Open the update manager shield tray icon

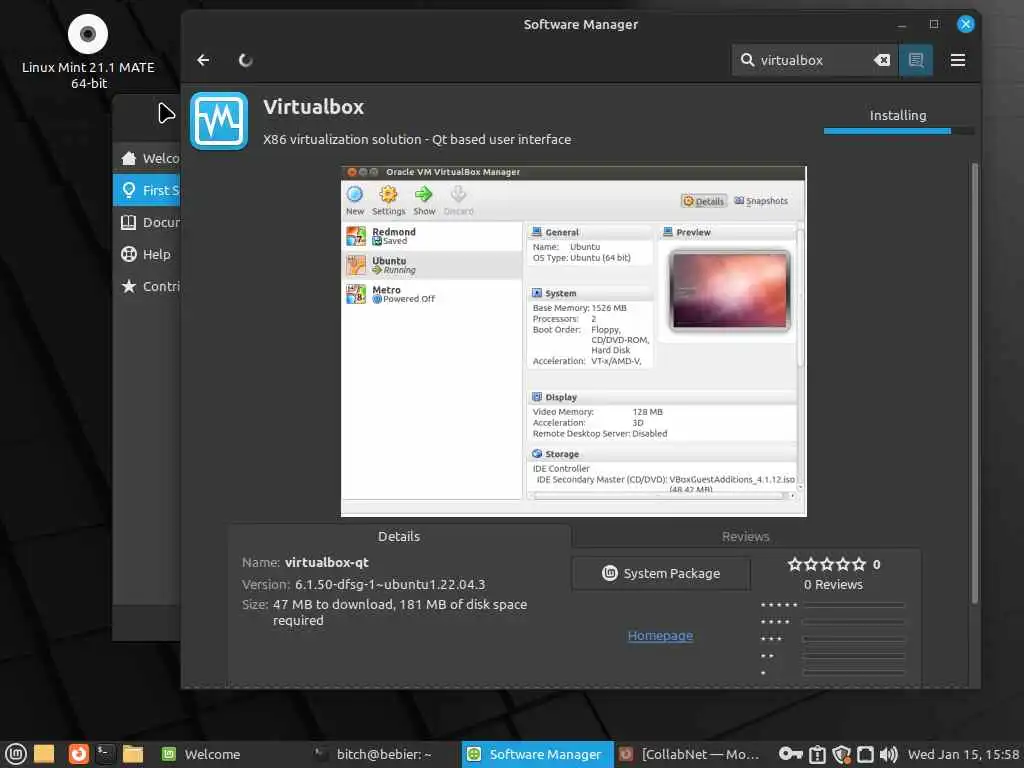(x=841, y=754)
